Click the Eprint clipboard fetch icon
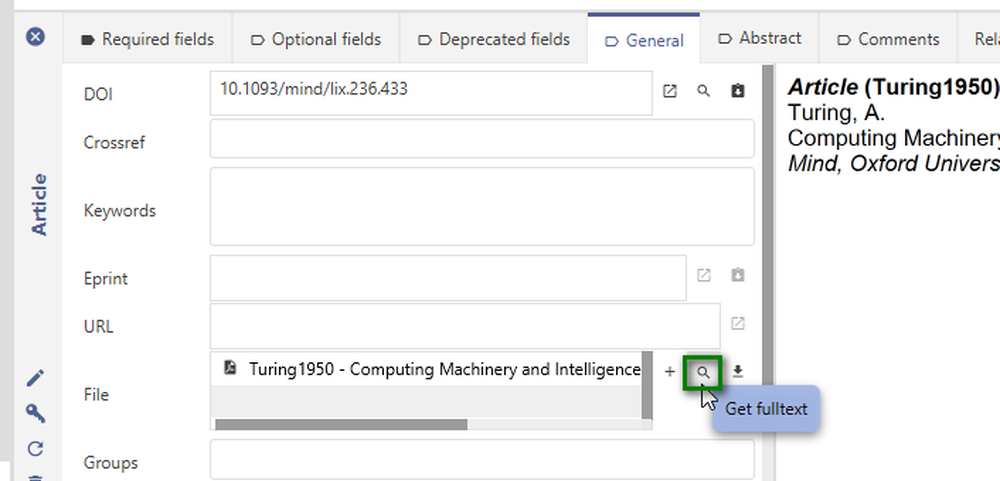Image resolution: width=1000 pixels, height=481 pixels. (737, 276)
